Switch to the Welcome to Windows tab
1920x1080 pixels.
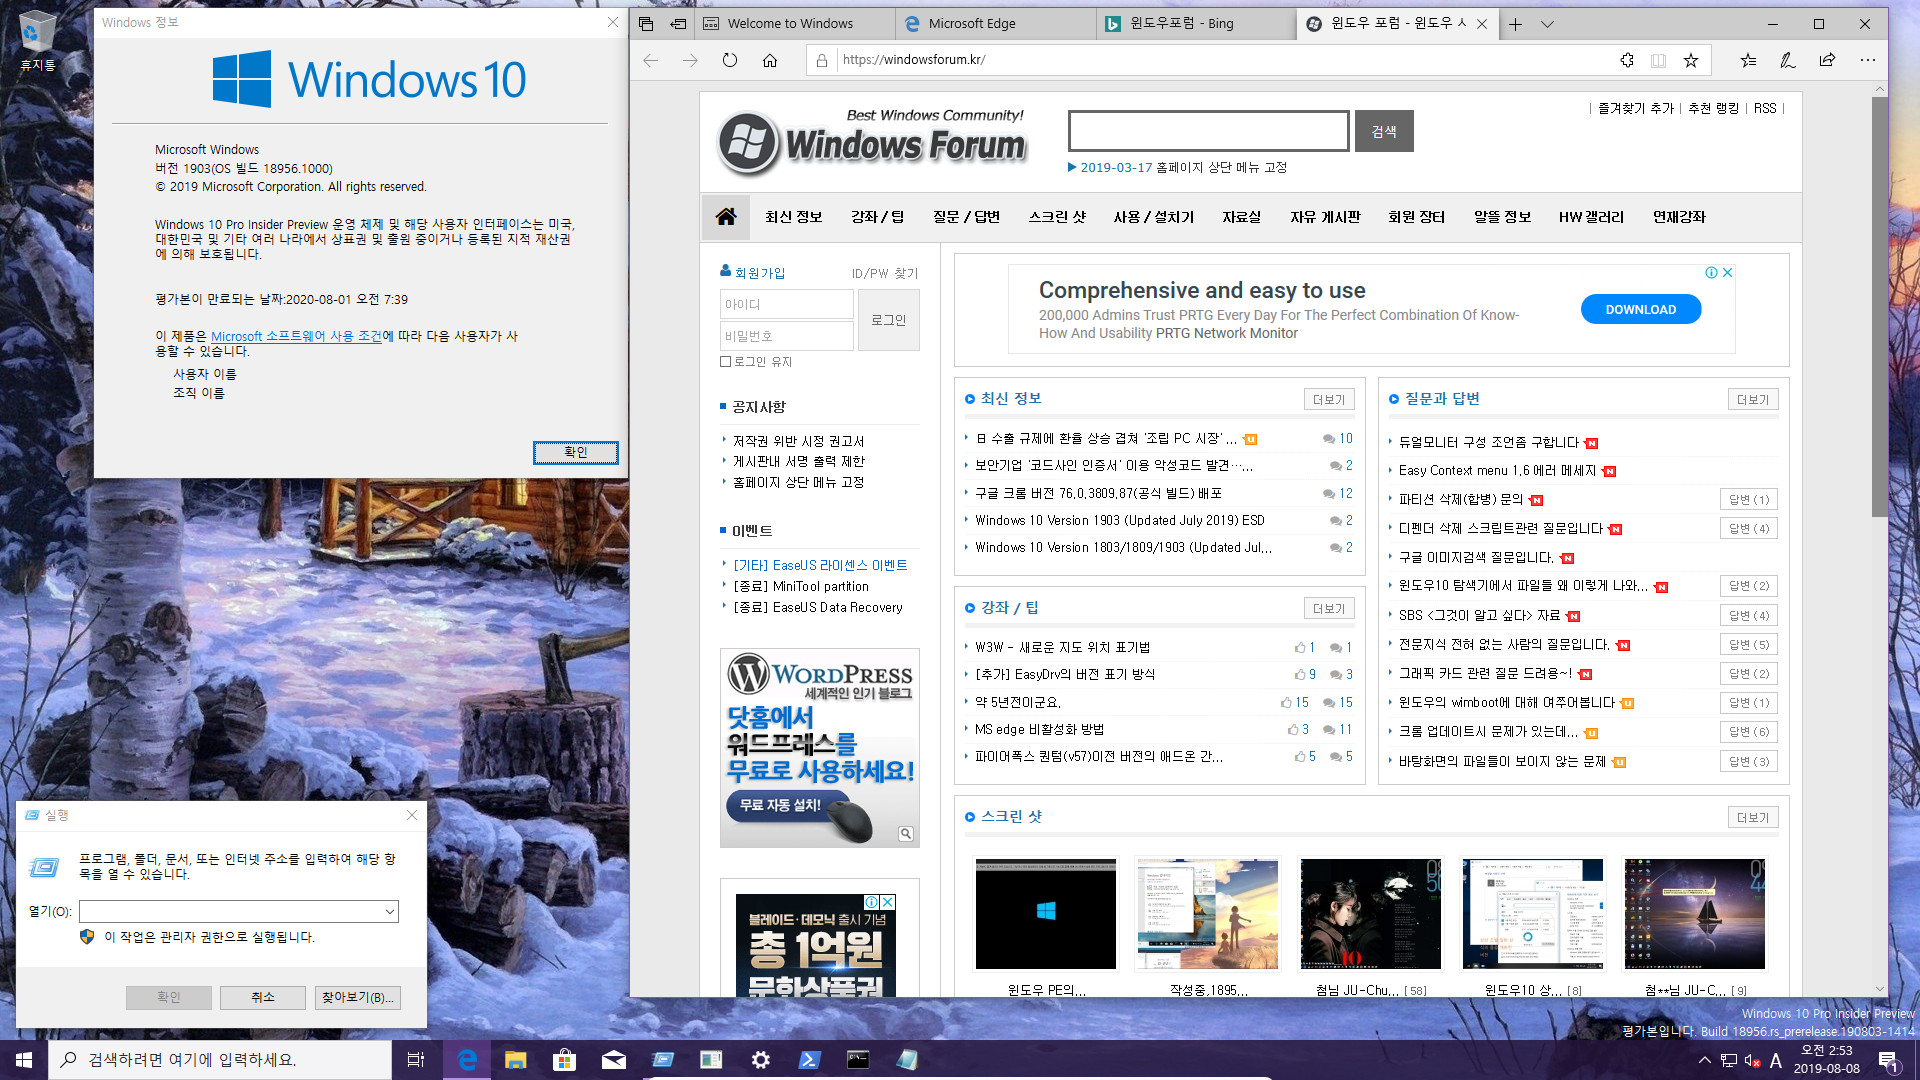click(x=795, y=24)
